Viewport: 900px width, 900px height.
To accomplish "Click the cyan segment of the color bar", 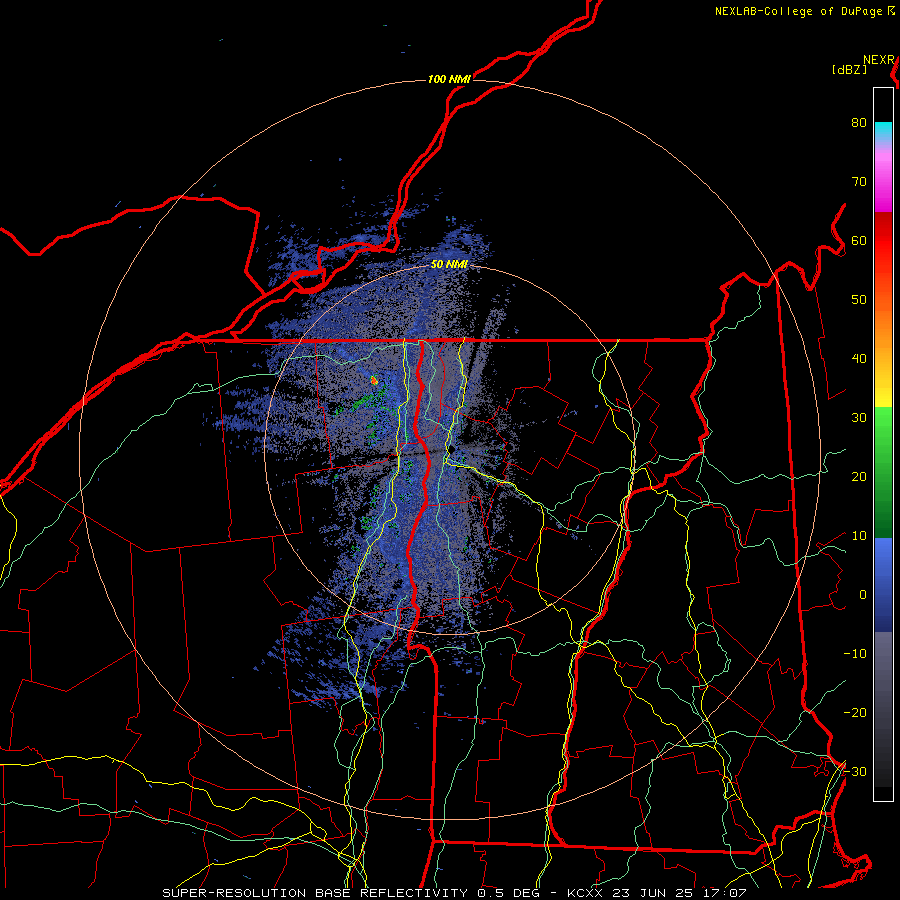I will click(883, 130).
